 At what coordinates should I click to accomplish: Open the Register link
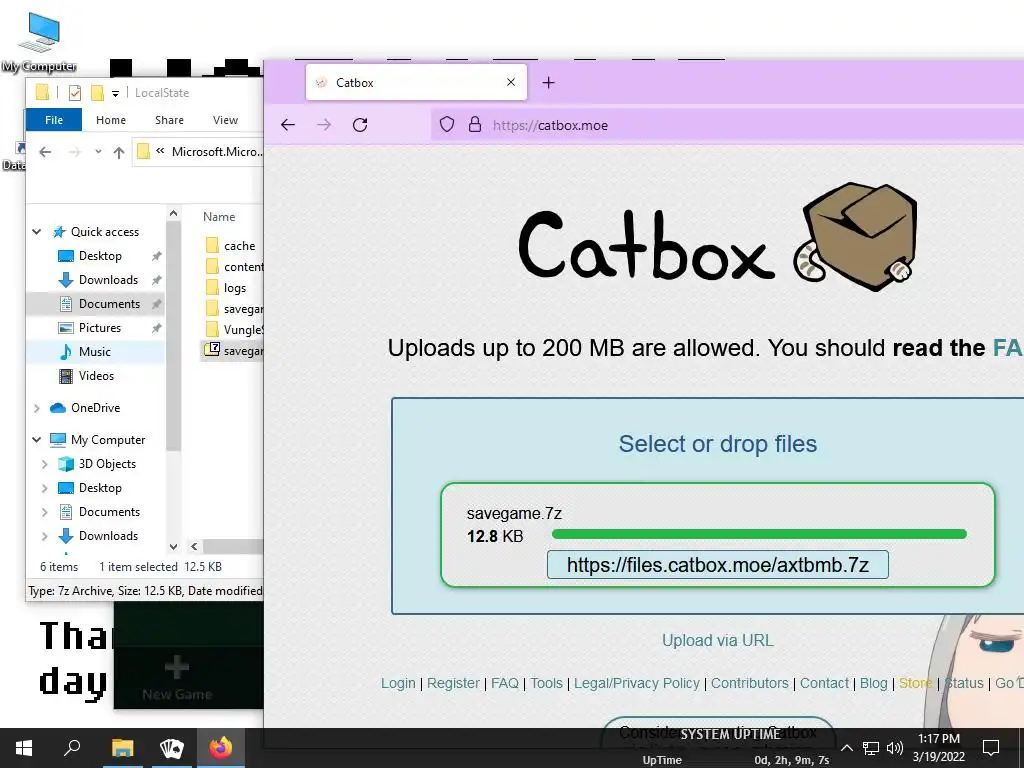click(453, 683)
